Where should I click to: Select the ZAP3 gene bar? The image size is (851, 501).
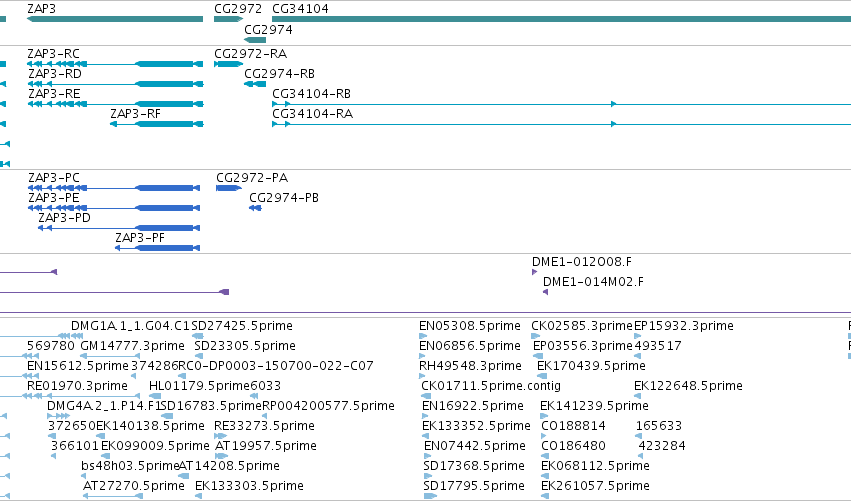(x=115, y=19)
